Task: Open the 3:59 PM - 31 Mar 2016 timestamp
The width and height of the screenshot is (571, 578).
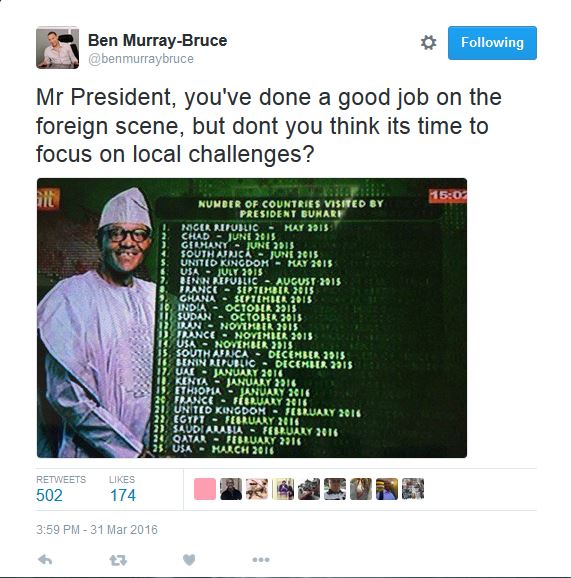Action: coord(97,530)
